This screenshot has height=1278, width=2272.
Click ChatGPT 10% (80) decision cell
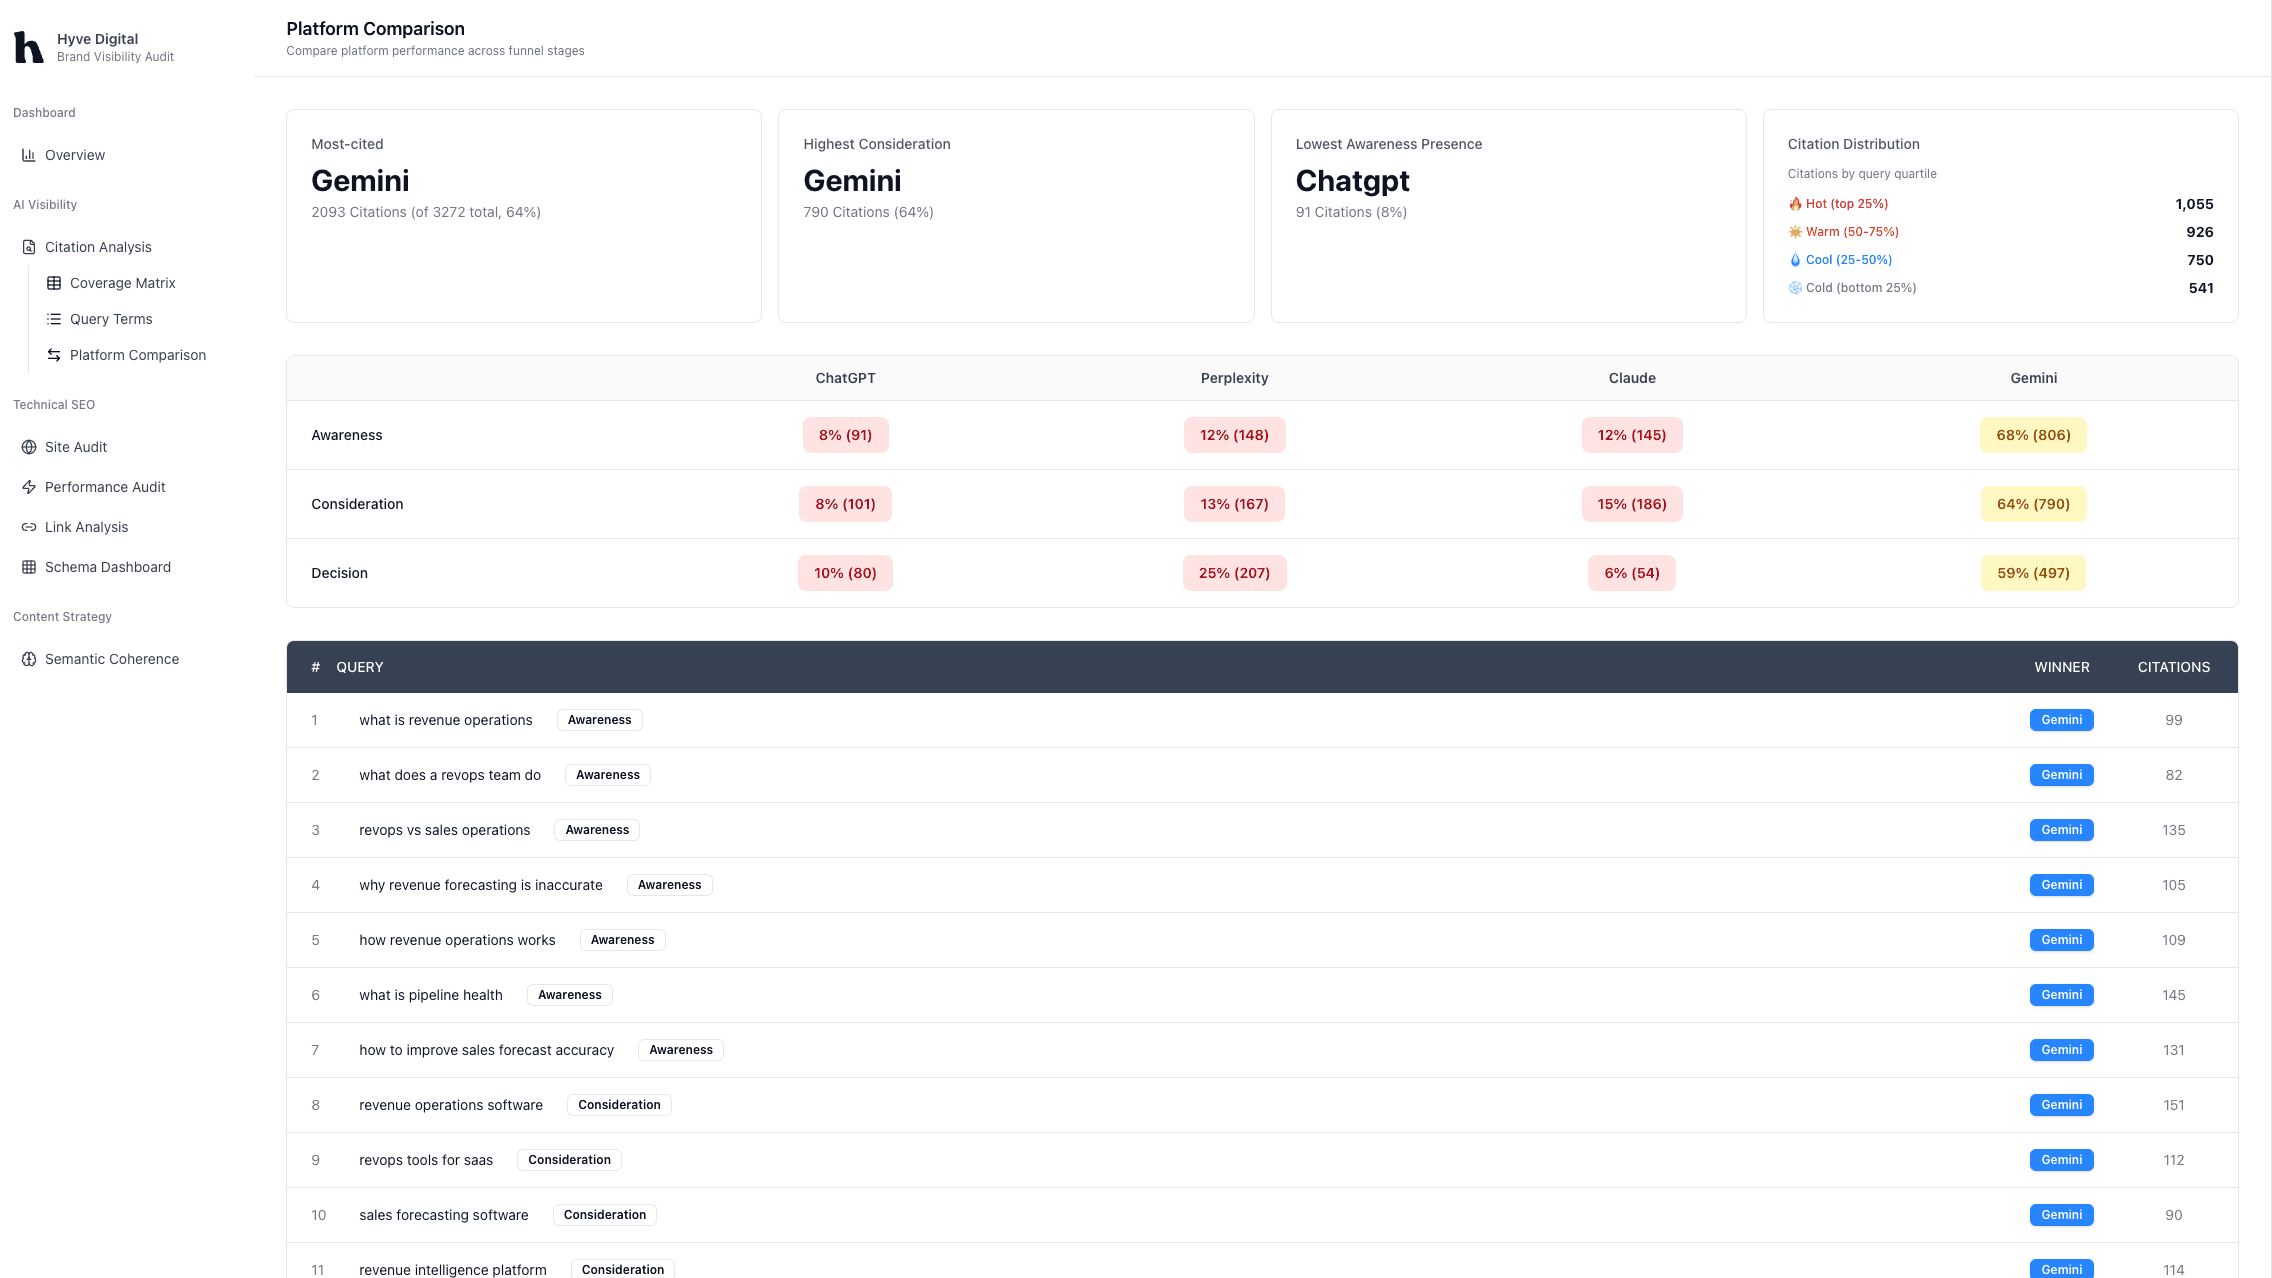coord(845,573)
